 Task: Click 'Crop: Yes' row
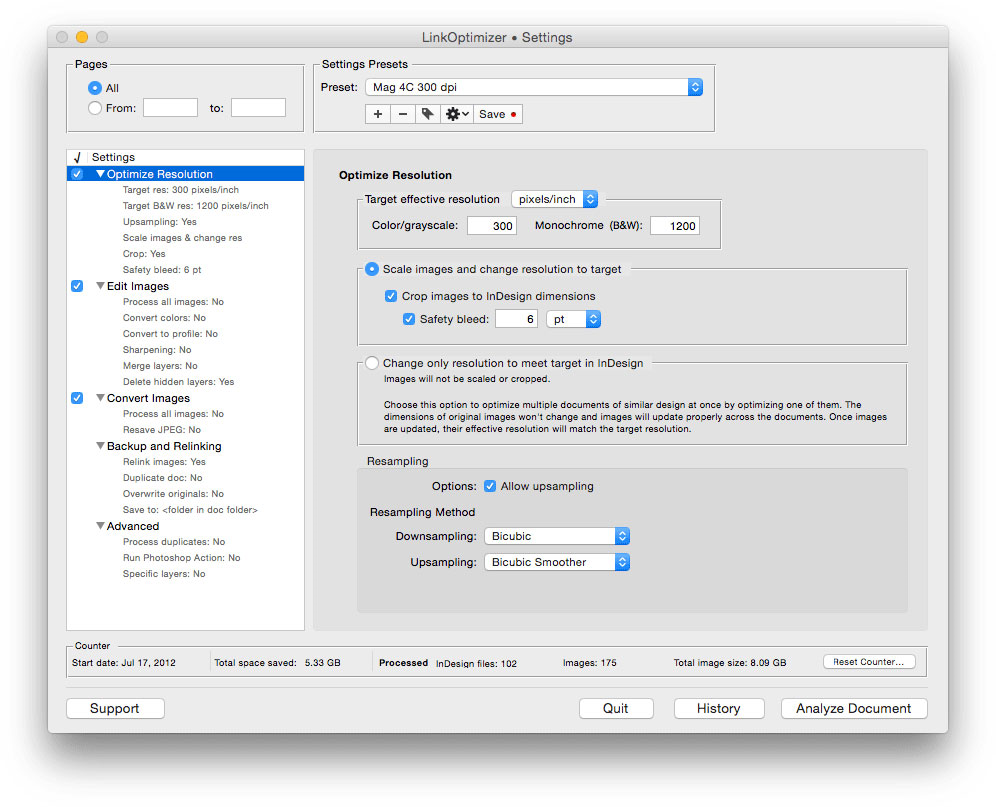[x=144, y=254]
